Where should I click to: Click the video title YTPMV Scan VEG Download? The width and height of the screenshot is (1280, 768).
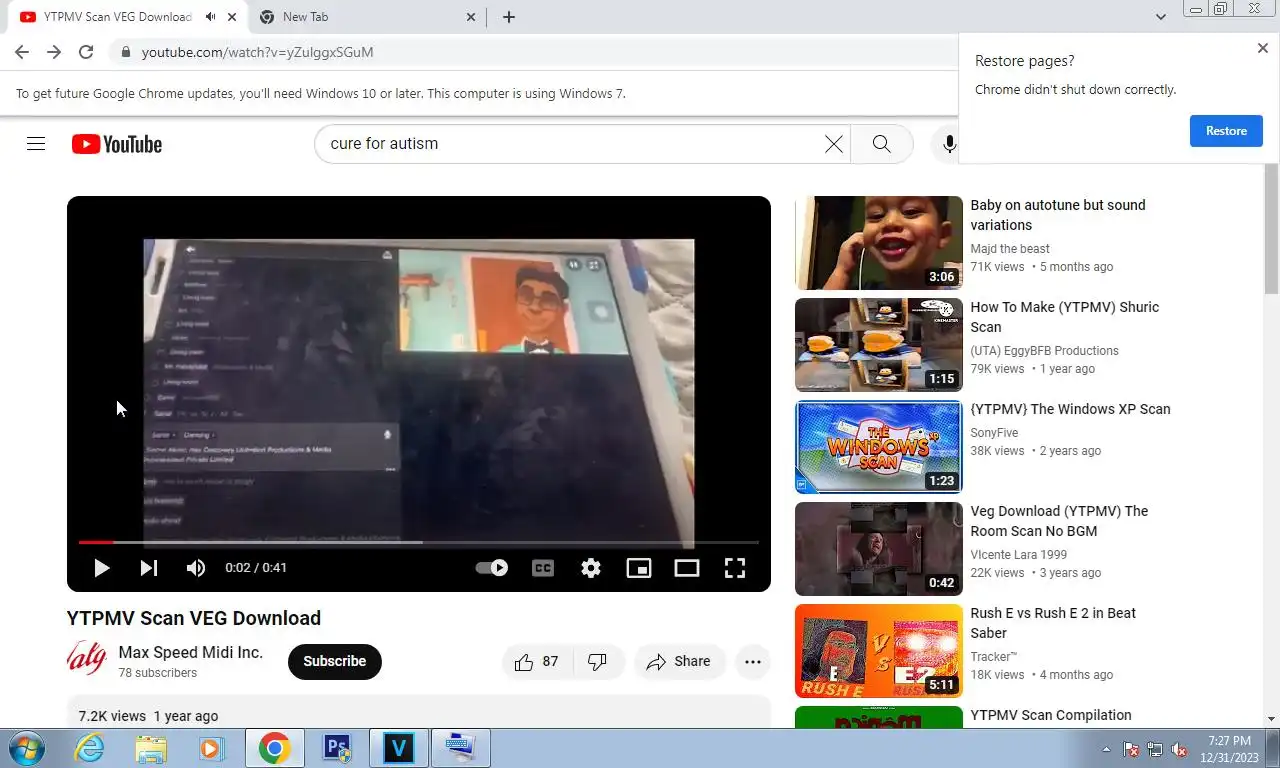(194, 618)
